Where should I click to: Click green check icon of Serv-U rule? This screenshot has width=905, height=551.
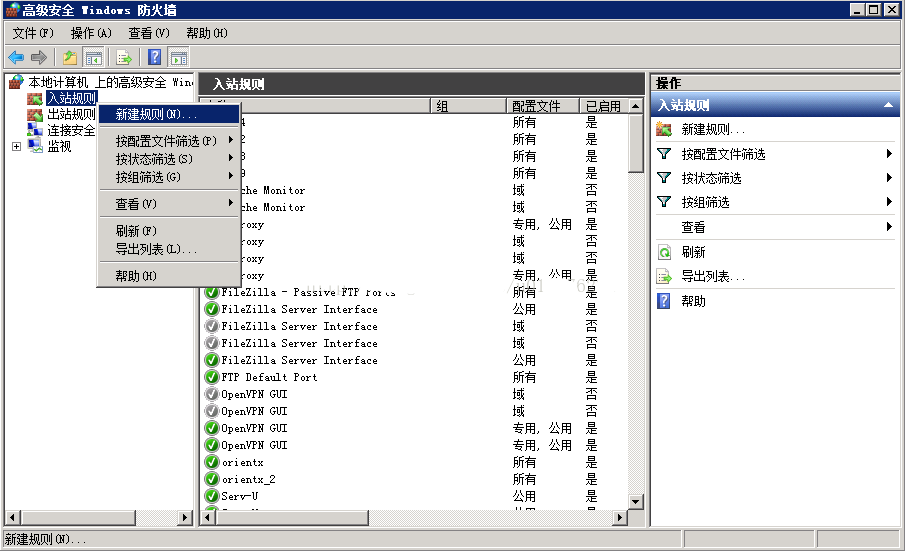tap(212, 496)
